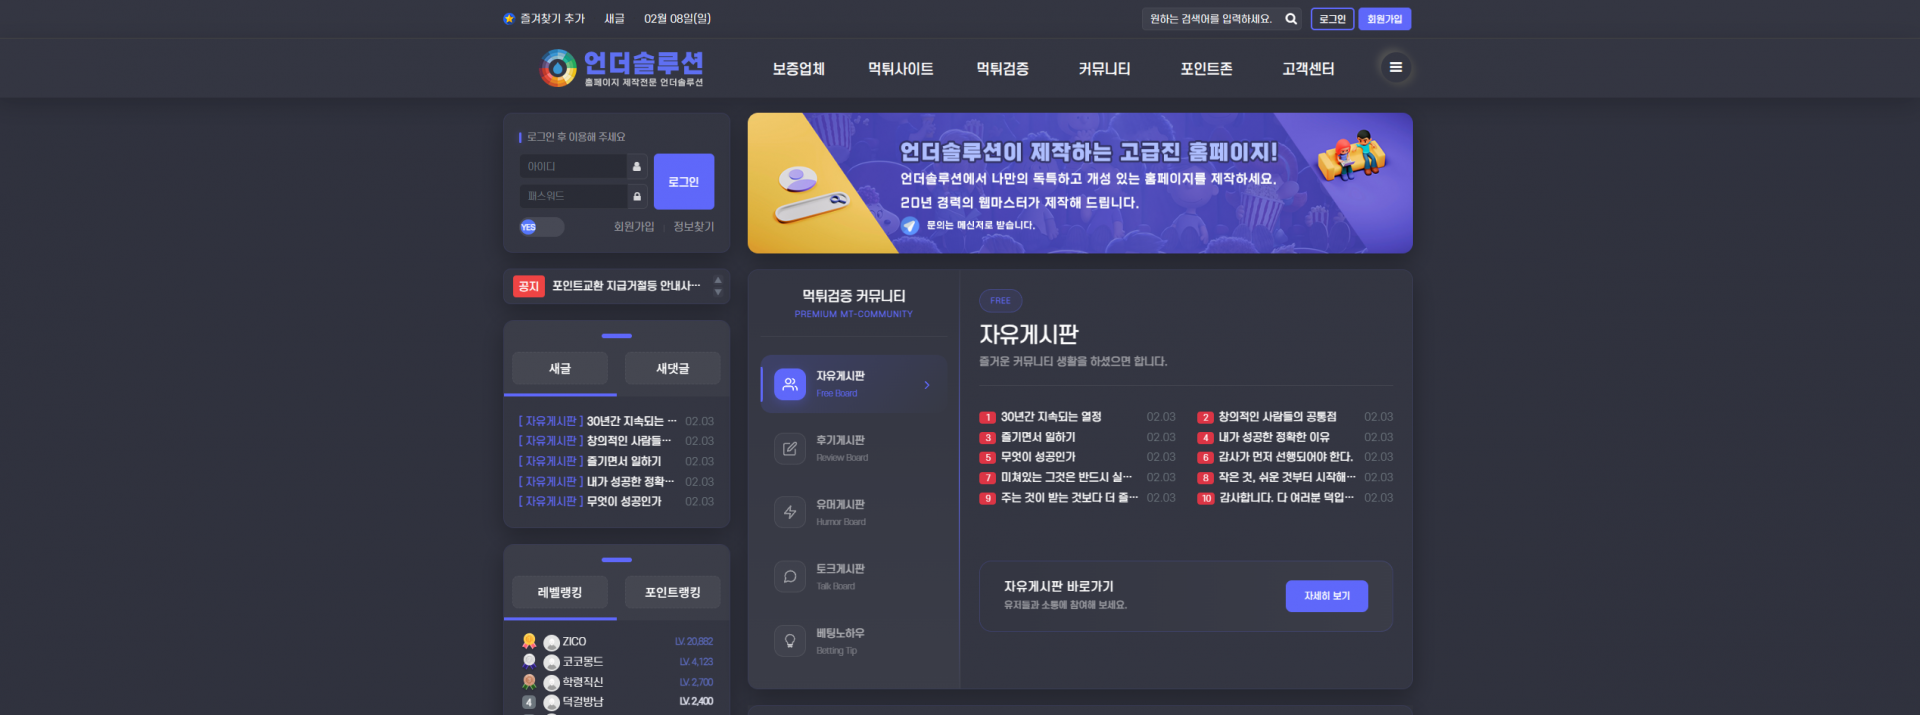
Task: Select 후기게시판 Review Board item
Action: [853, 448]
